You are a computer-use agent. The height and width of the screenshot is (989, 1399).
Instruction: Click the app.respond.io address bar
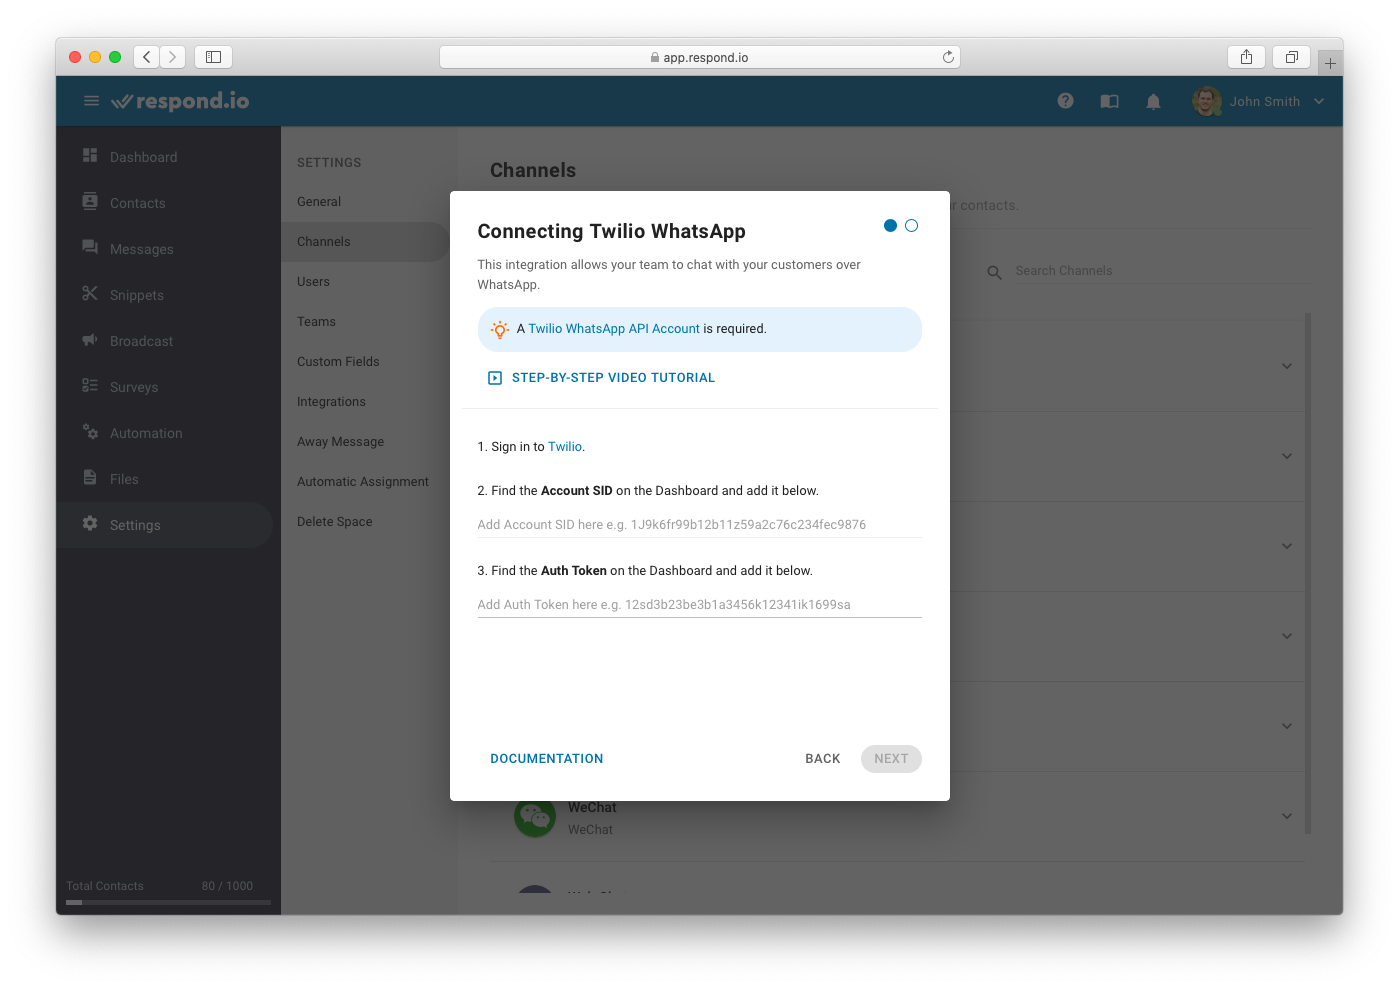tap(699, 57)
